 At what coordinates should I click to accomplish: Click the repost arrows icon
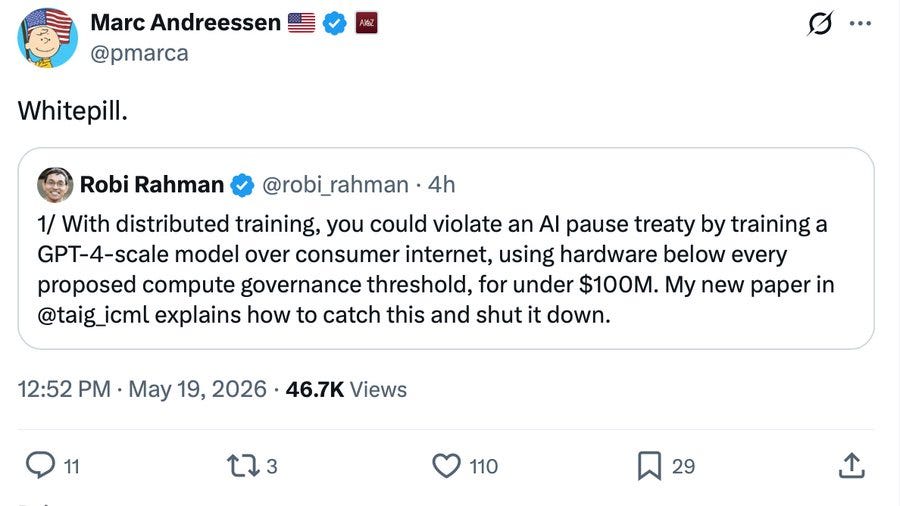(243, 466)
